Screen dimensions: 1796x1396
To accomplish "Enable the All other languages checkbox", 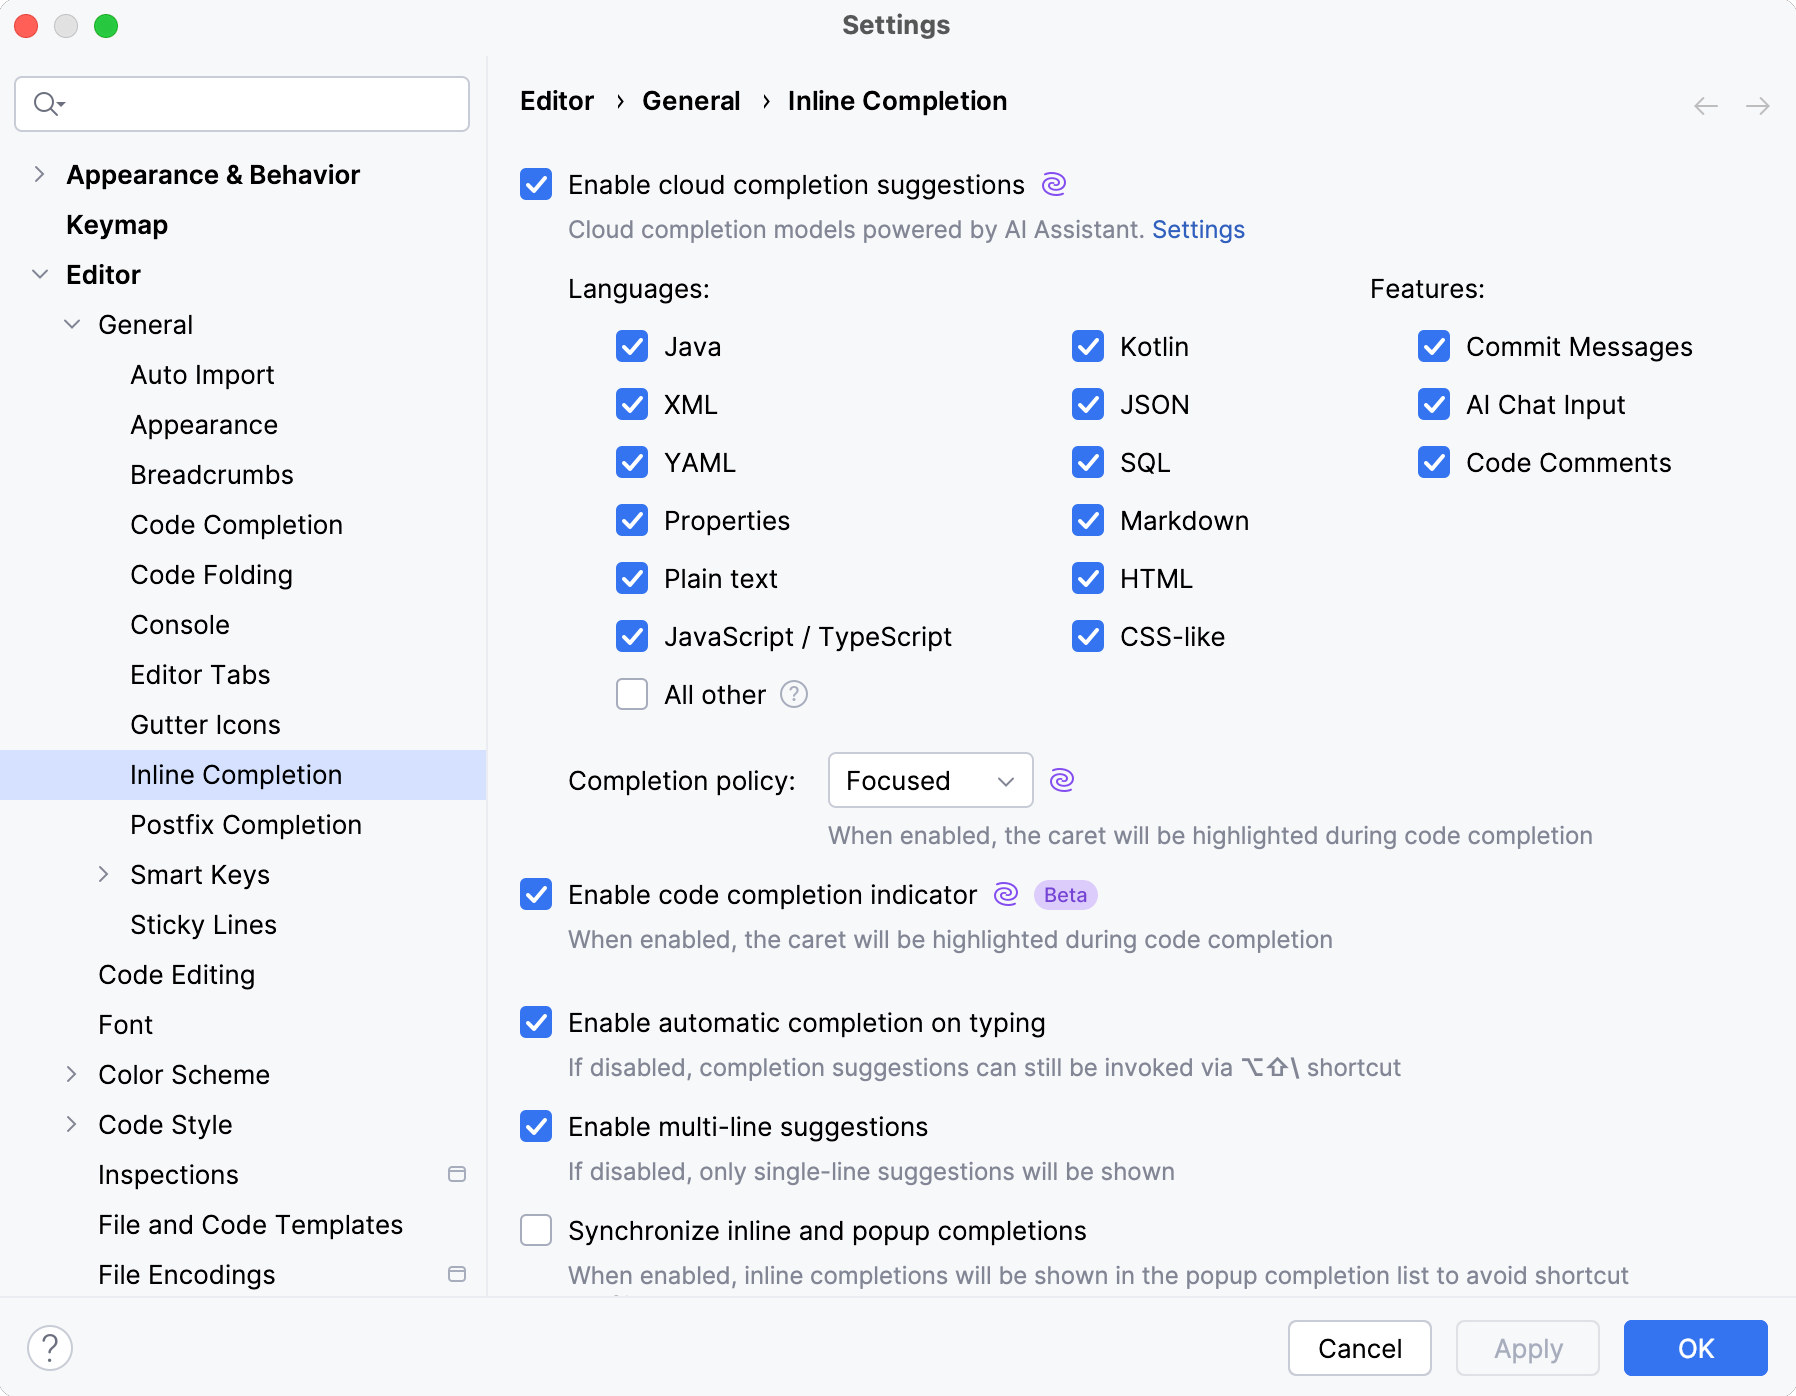I will pos(631,694).
